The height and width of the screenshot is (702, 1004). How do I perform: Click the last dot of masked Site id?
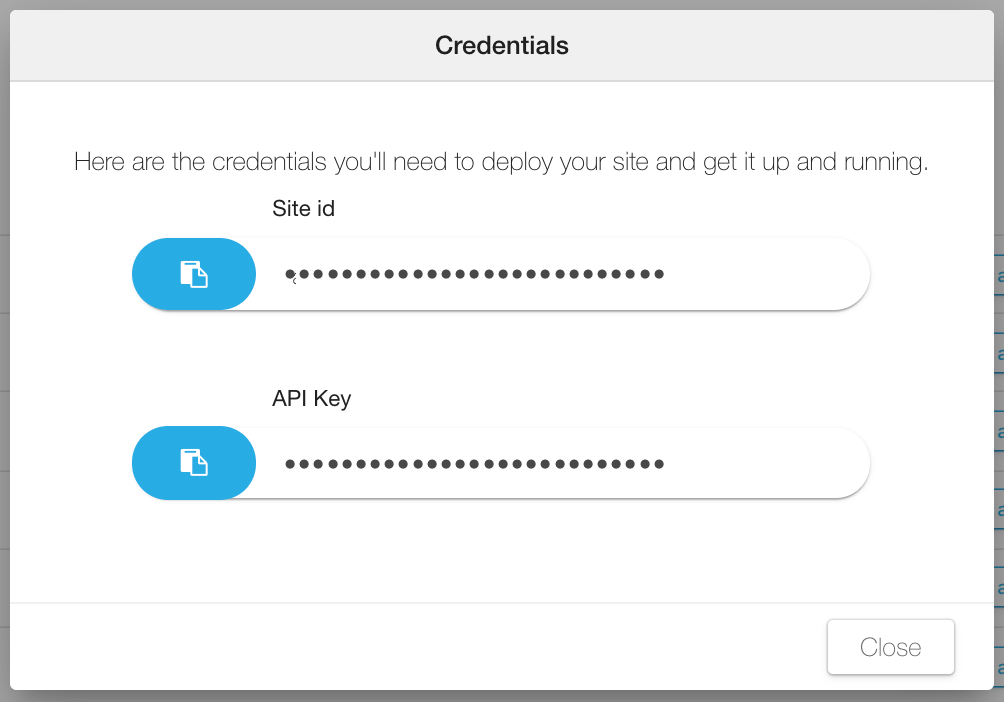click(659, 273)
